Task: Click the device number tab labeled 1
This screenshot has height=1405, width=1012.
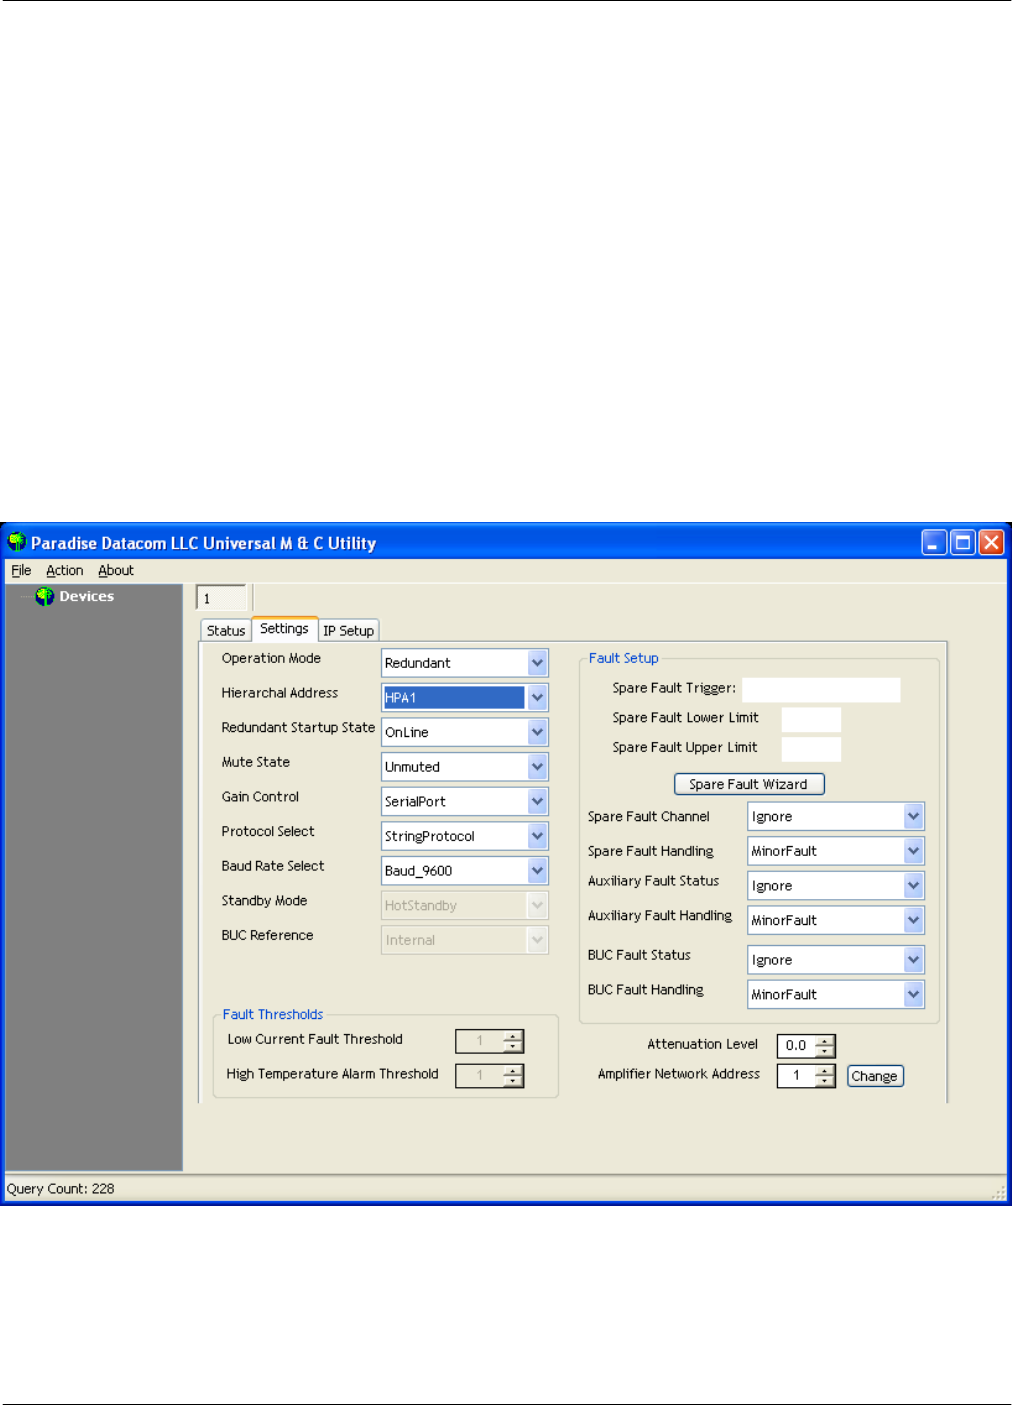Action: coord(221,598)
